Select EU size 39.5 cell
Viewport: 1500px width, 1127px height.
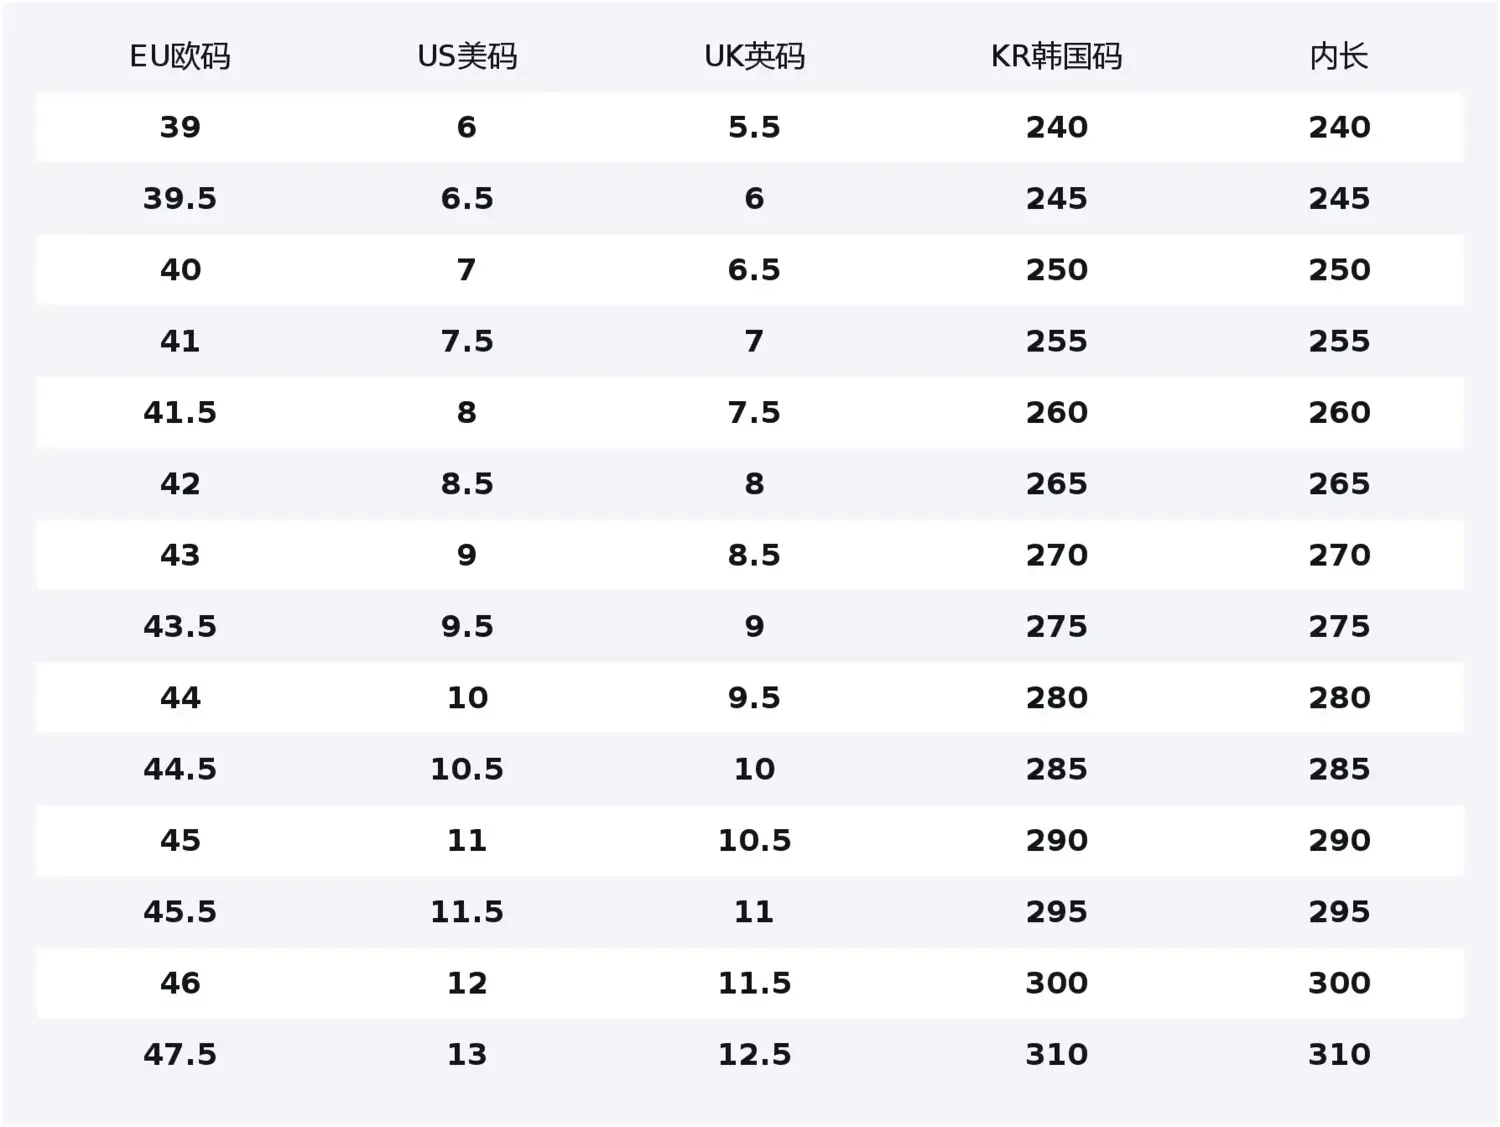click(x=180, y=198)
